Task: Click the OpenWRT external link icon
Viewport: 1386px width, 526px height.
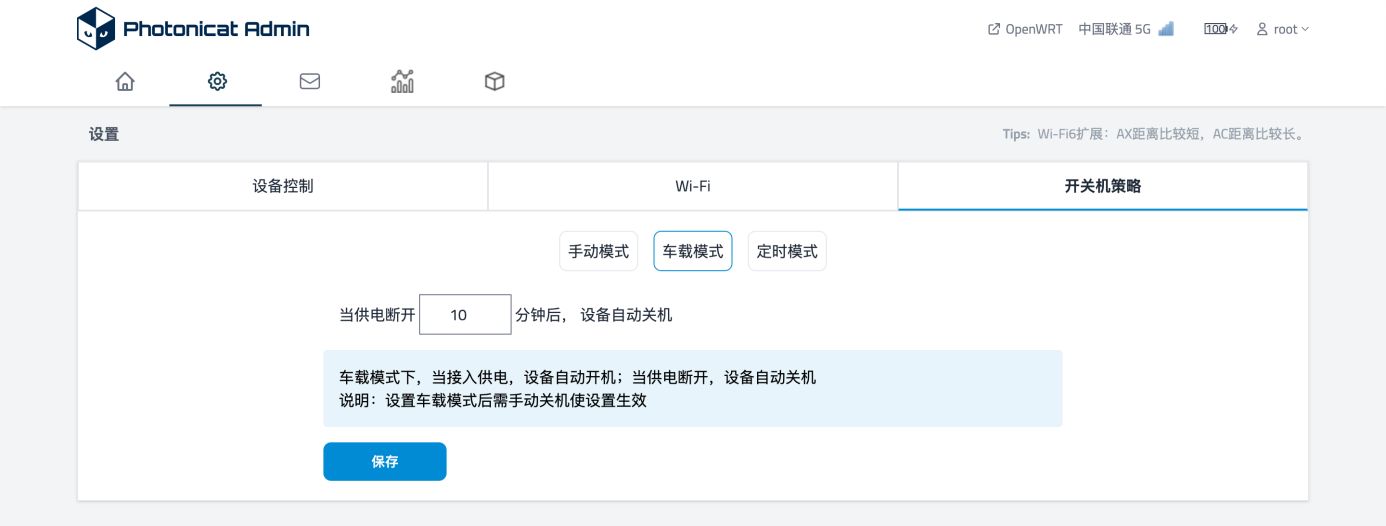Action: point(994,29)
